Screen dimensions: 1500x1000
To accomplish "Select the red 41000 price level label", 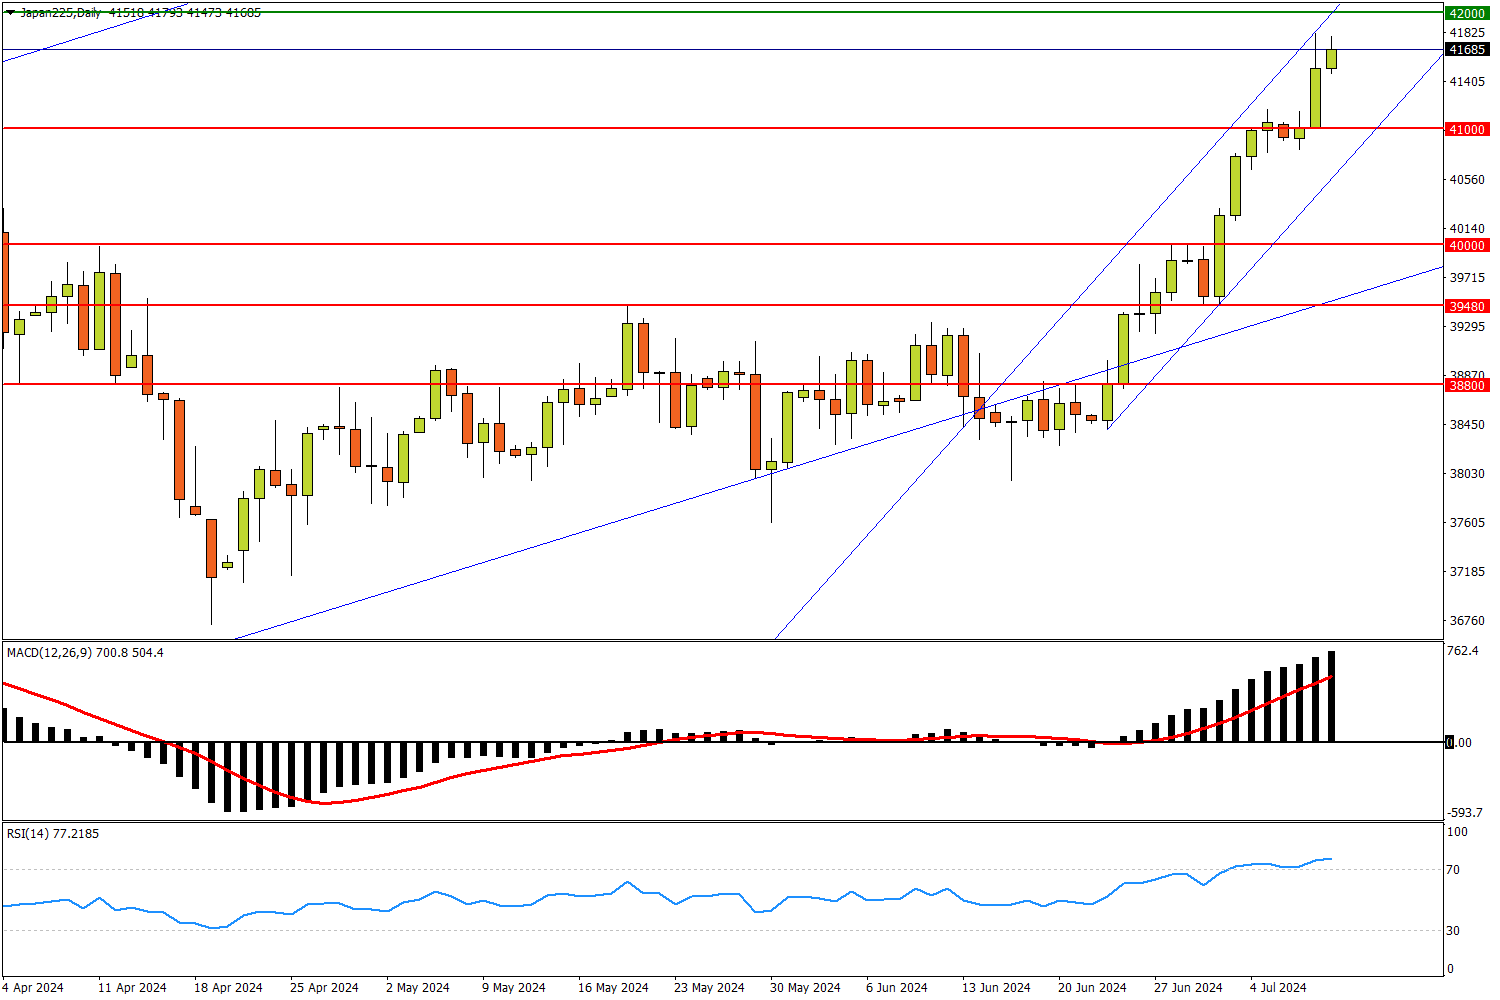I will pos(1466,129).
